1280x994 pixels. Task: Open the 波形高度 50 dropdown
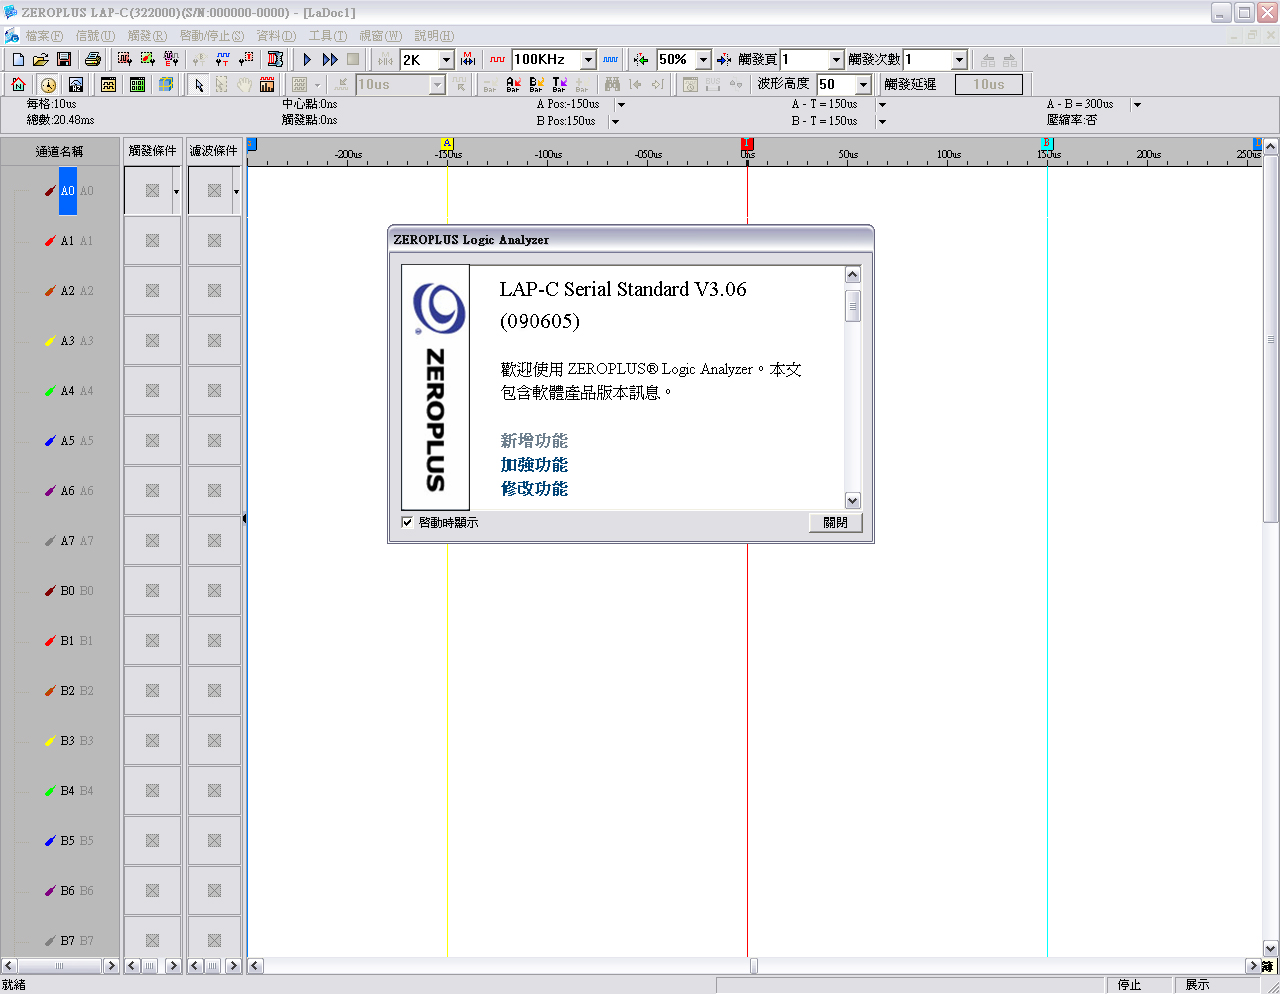[x=863, y=85]
